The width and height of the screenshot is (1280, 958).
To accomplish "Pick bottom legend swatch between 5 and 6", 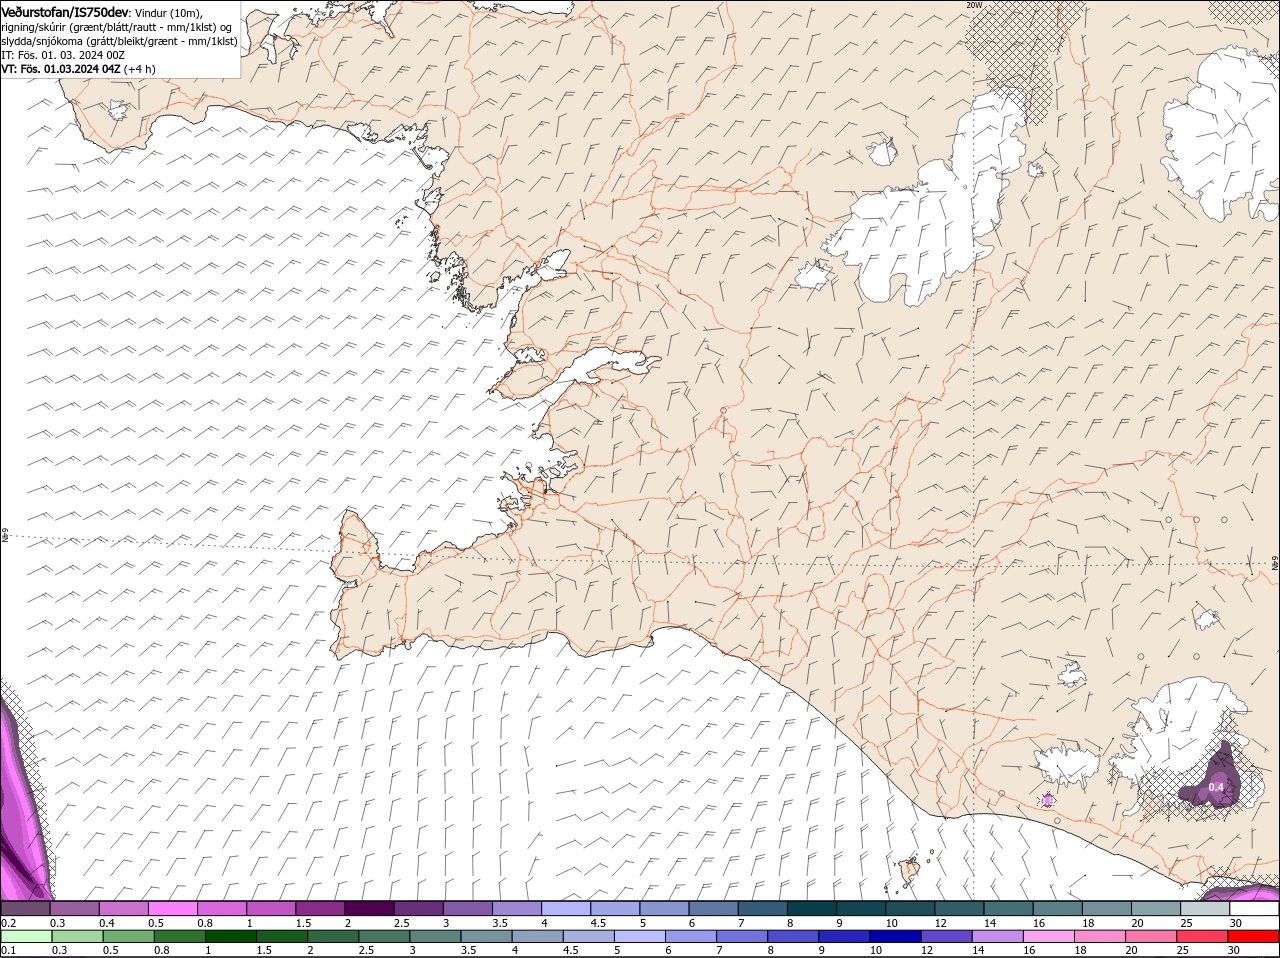I will point(639,937).
